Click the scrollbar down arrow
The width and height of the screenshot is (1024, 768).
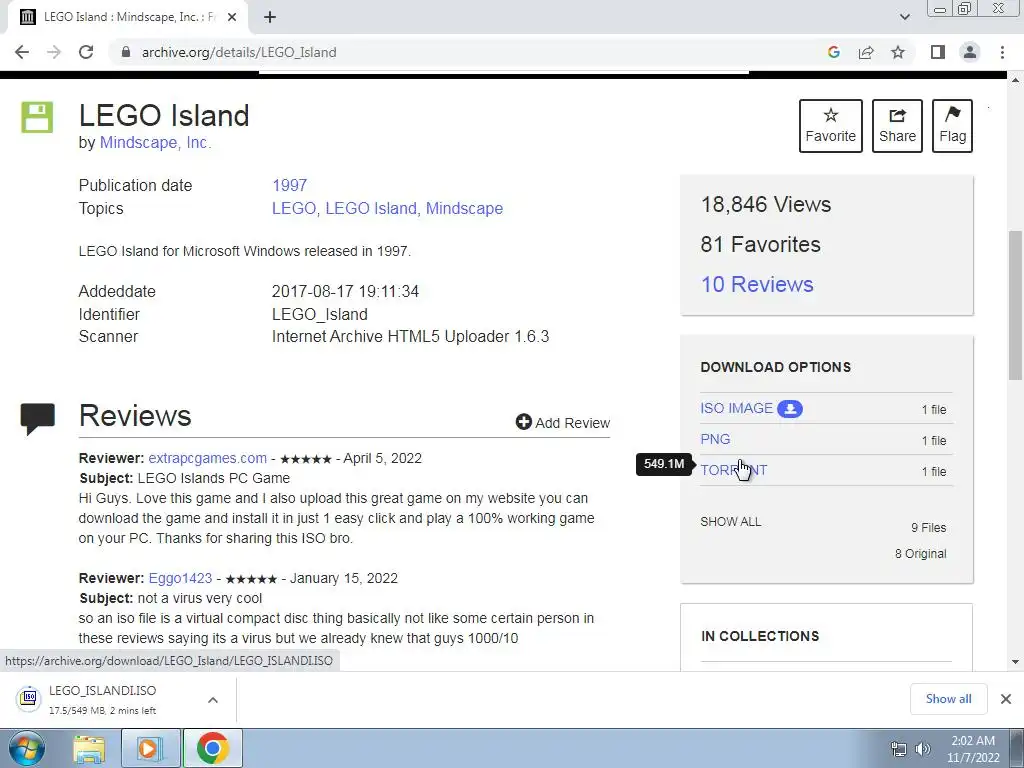[x=1015, y=662]
